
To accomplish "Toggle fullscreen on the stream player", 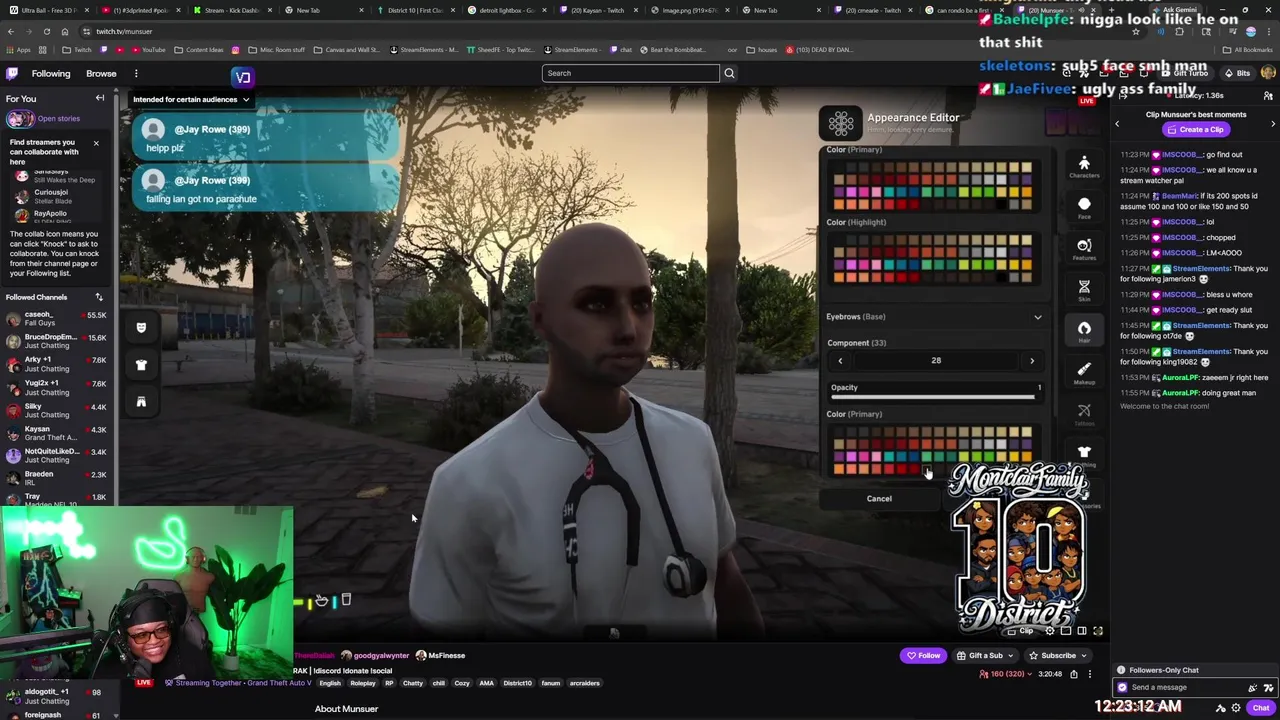I will tap(1098, 631).
